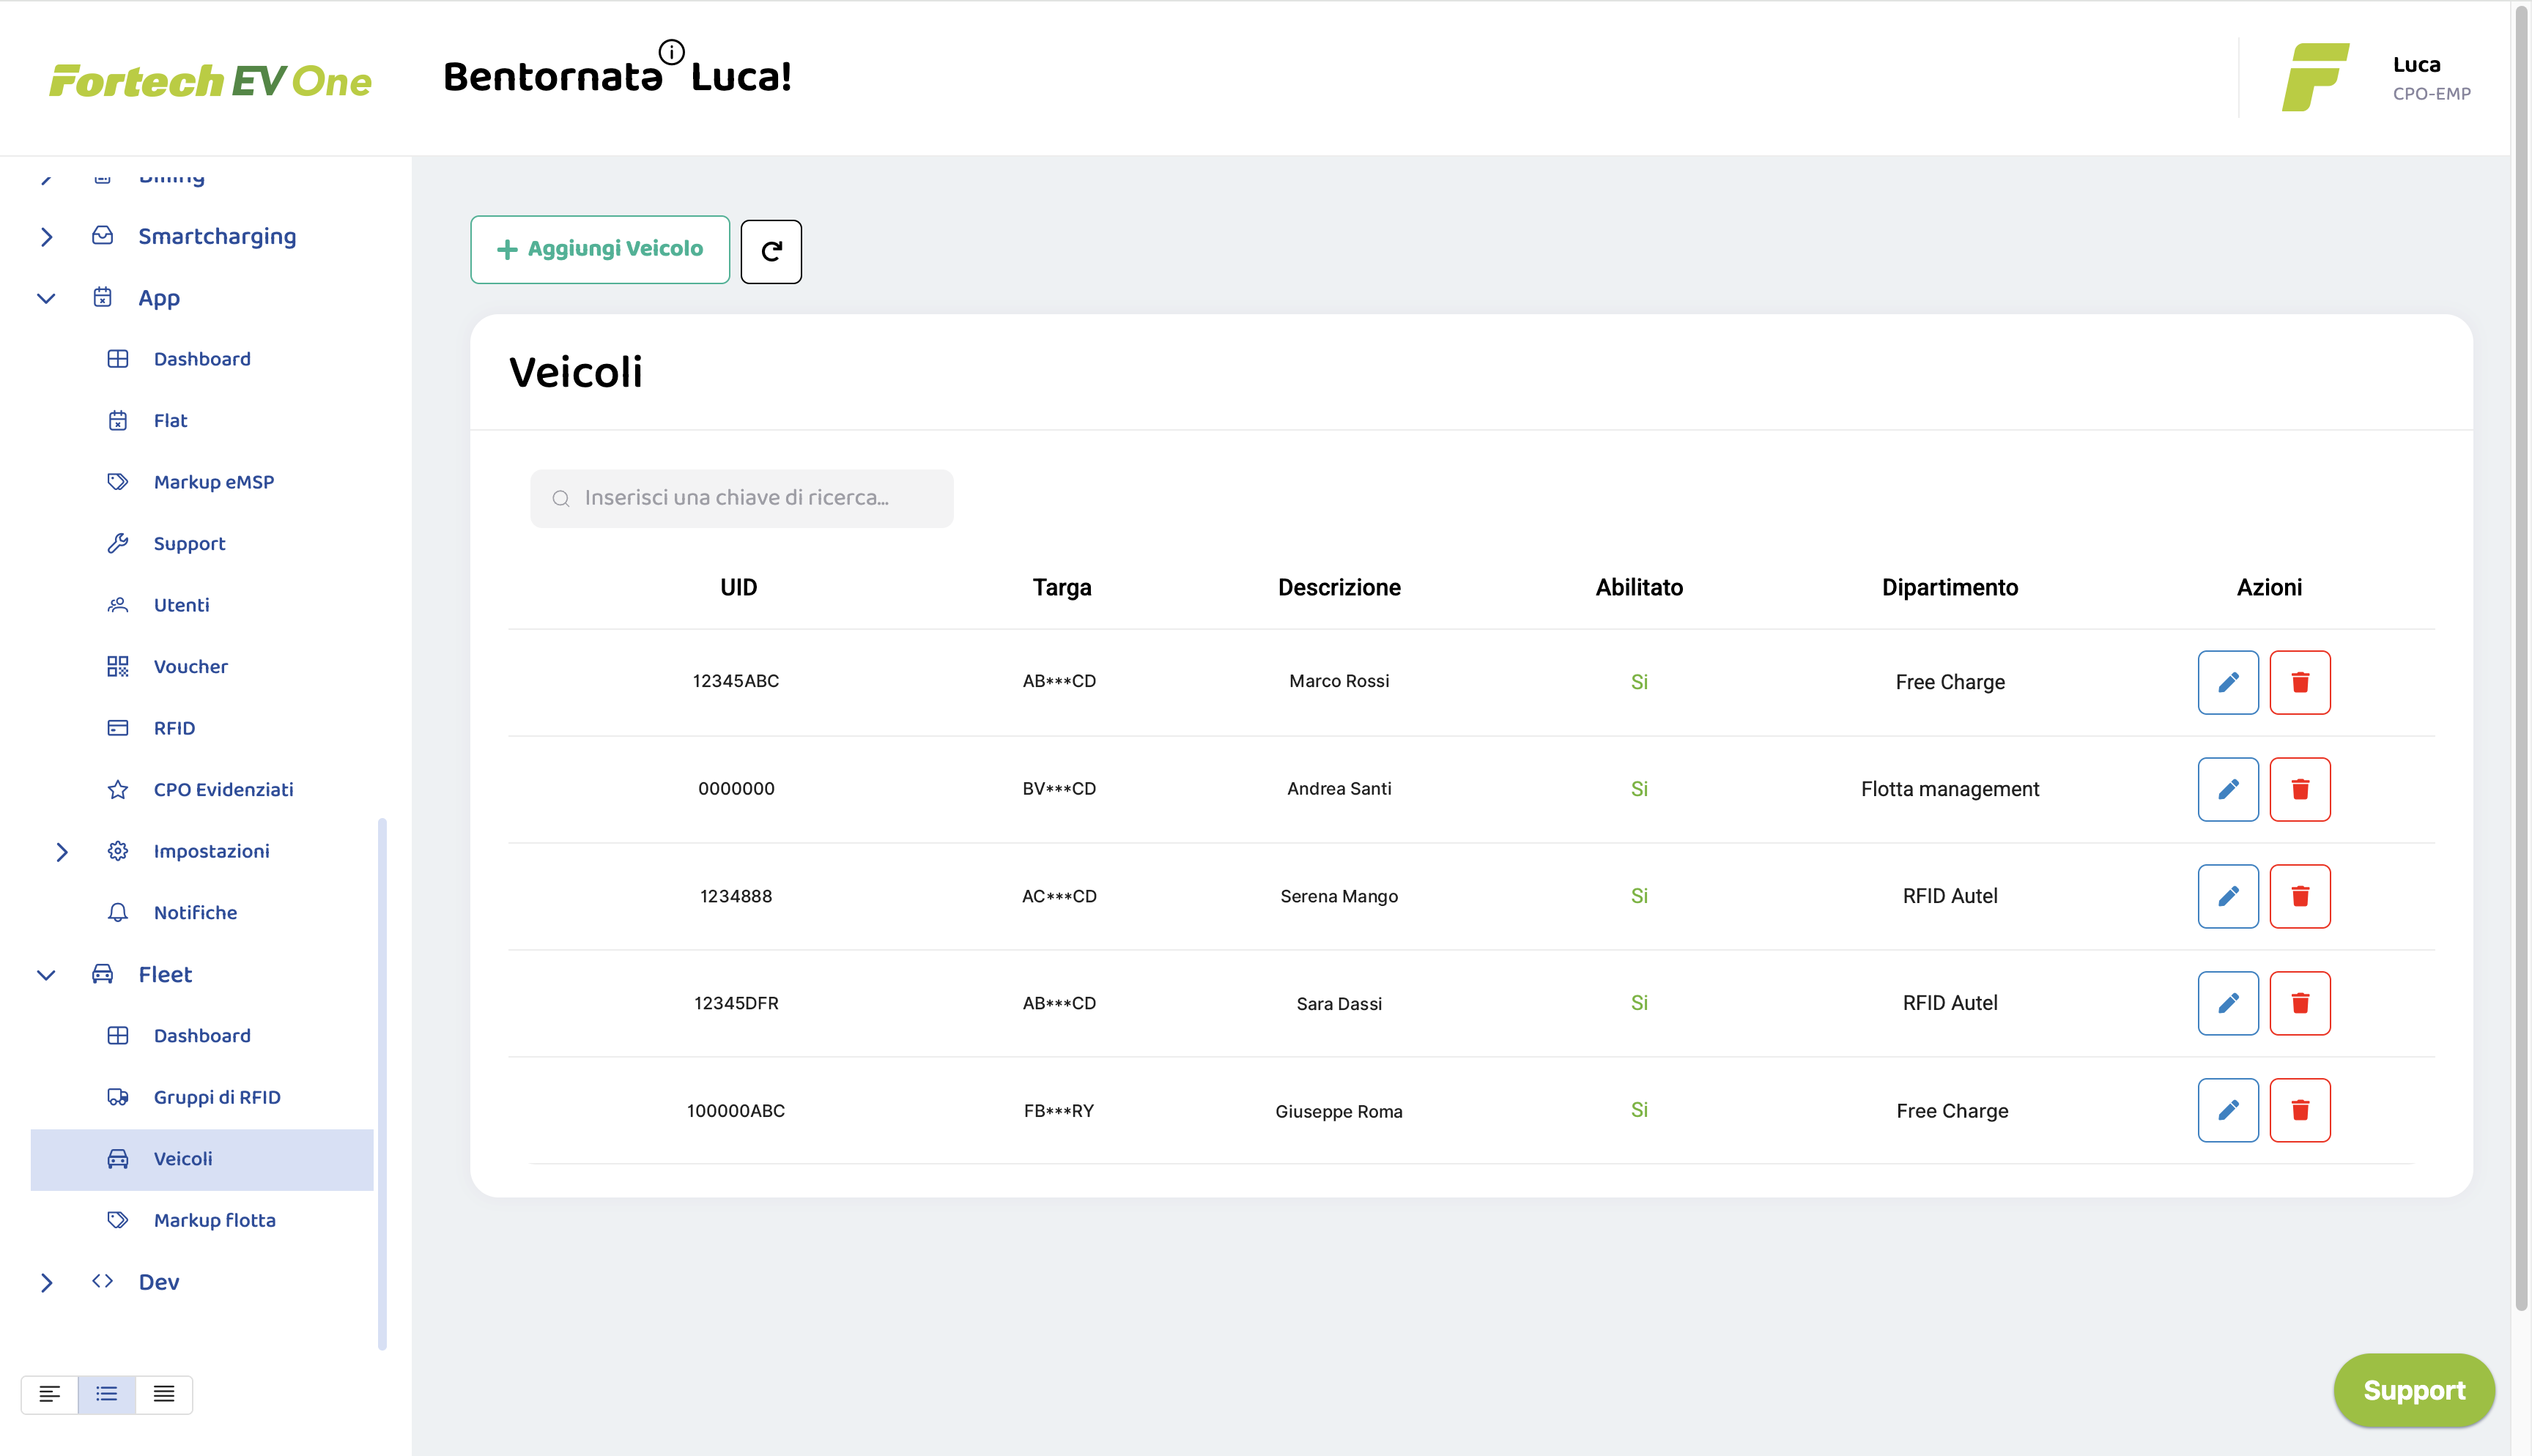This screenshot has width=2532, height=1456.
Task: Click the Fortech F profile logo
Action: point(2314,77)
